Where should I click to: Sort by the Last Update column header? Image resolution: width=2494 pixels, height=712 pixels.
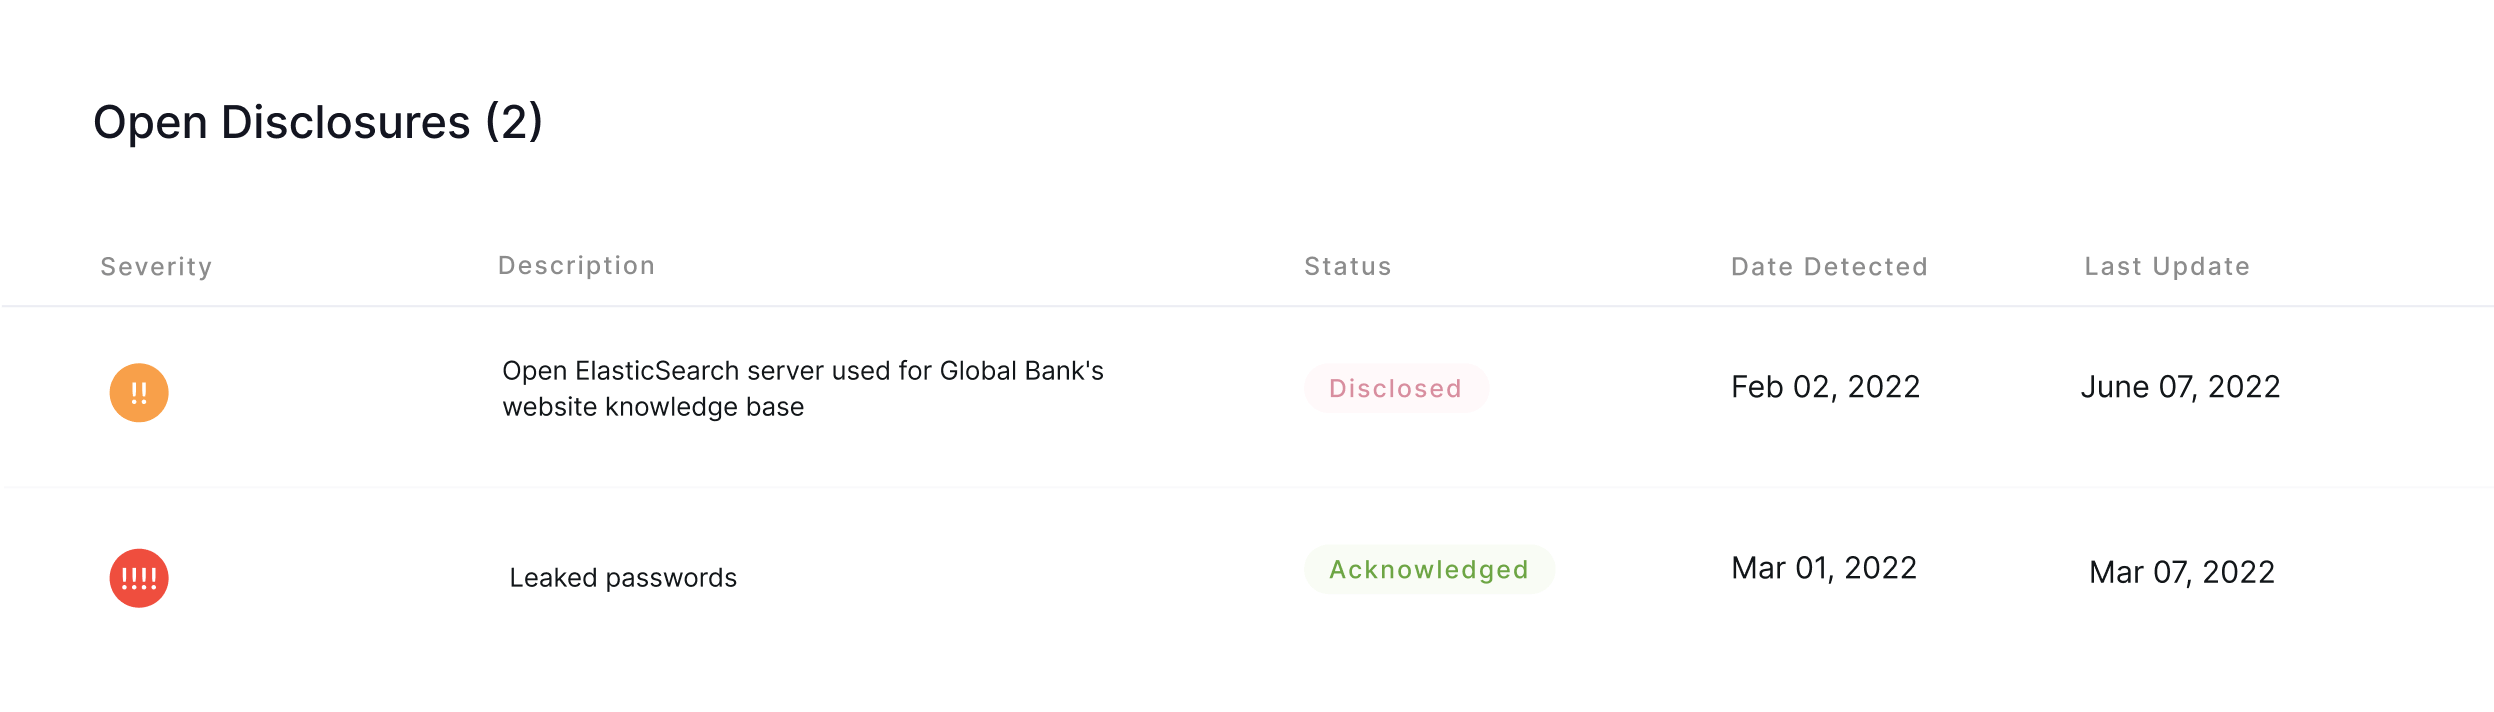coord(2167,267)
